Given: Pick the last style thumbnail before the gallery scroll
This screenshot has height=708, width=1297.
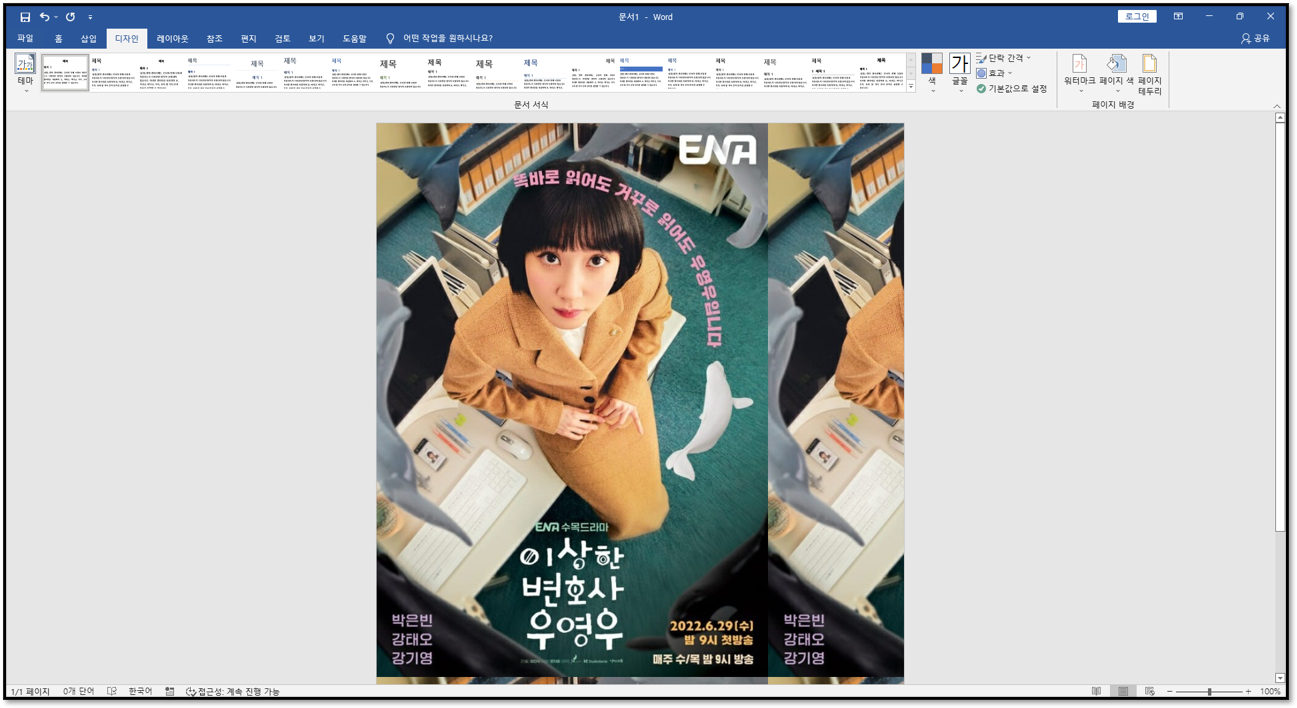Looking at the screenshot, I should coord(881,73).
